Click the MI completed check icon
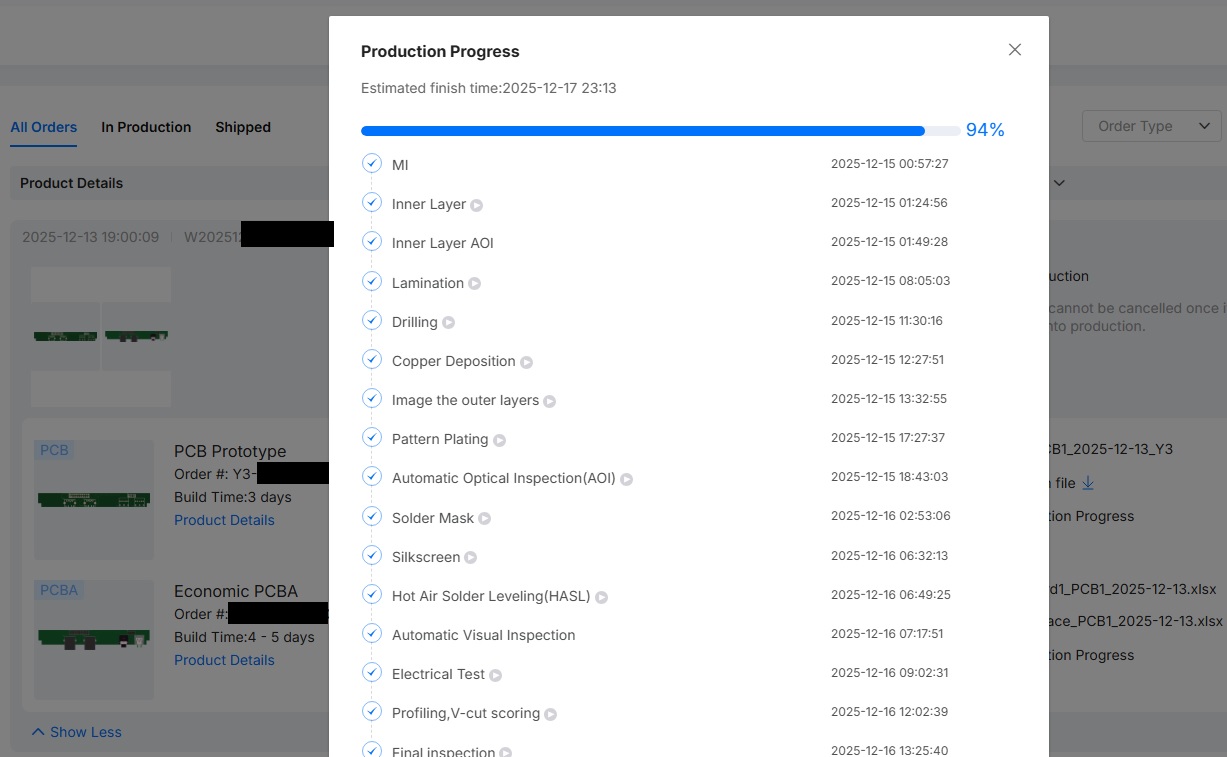 [372, 163]
